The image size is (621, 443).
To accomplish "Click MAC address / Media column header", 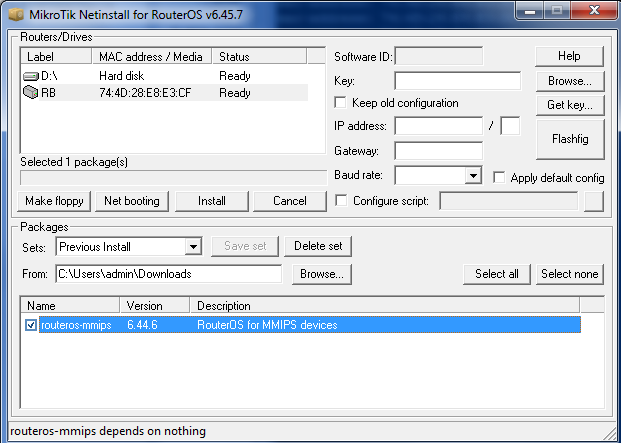I will [x=152, y=57].
